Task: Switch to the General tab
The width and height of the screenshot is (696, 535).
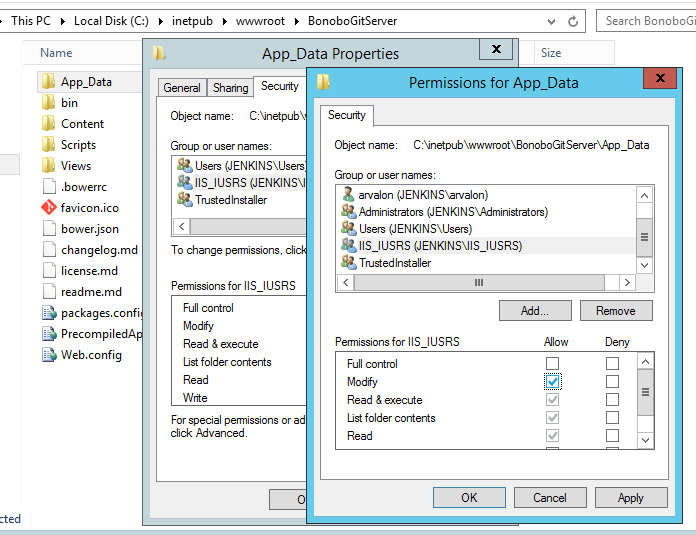Action: 182,88
